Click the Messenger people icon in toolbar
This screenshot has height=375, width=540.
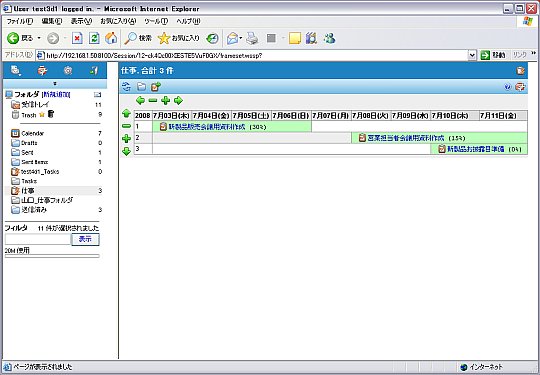[330, 38]
